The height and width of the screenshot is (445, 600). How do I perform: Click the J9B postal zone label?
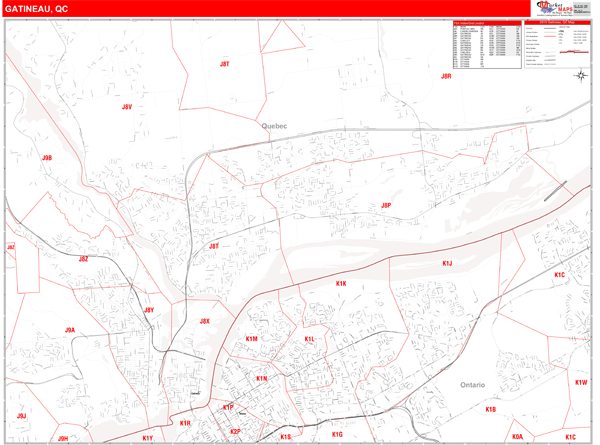(x=47, y=158)
